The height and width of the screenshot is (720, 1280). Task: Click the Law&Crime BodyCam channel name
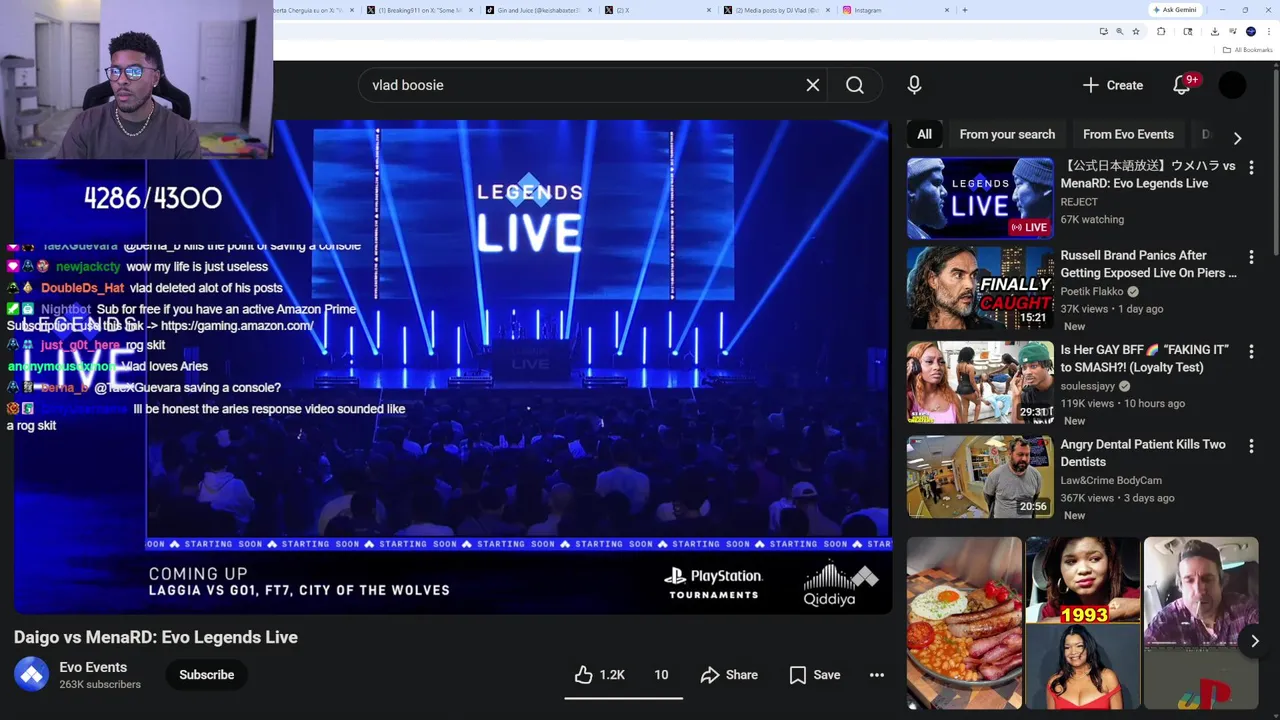coord(1111,480)
